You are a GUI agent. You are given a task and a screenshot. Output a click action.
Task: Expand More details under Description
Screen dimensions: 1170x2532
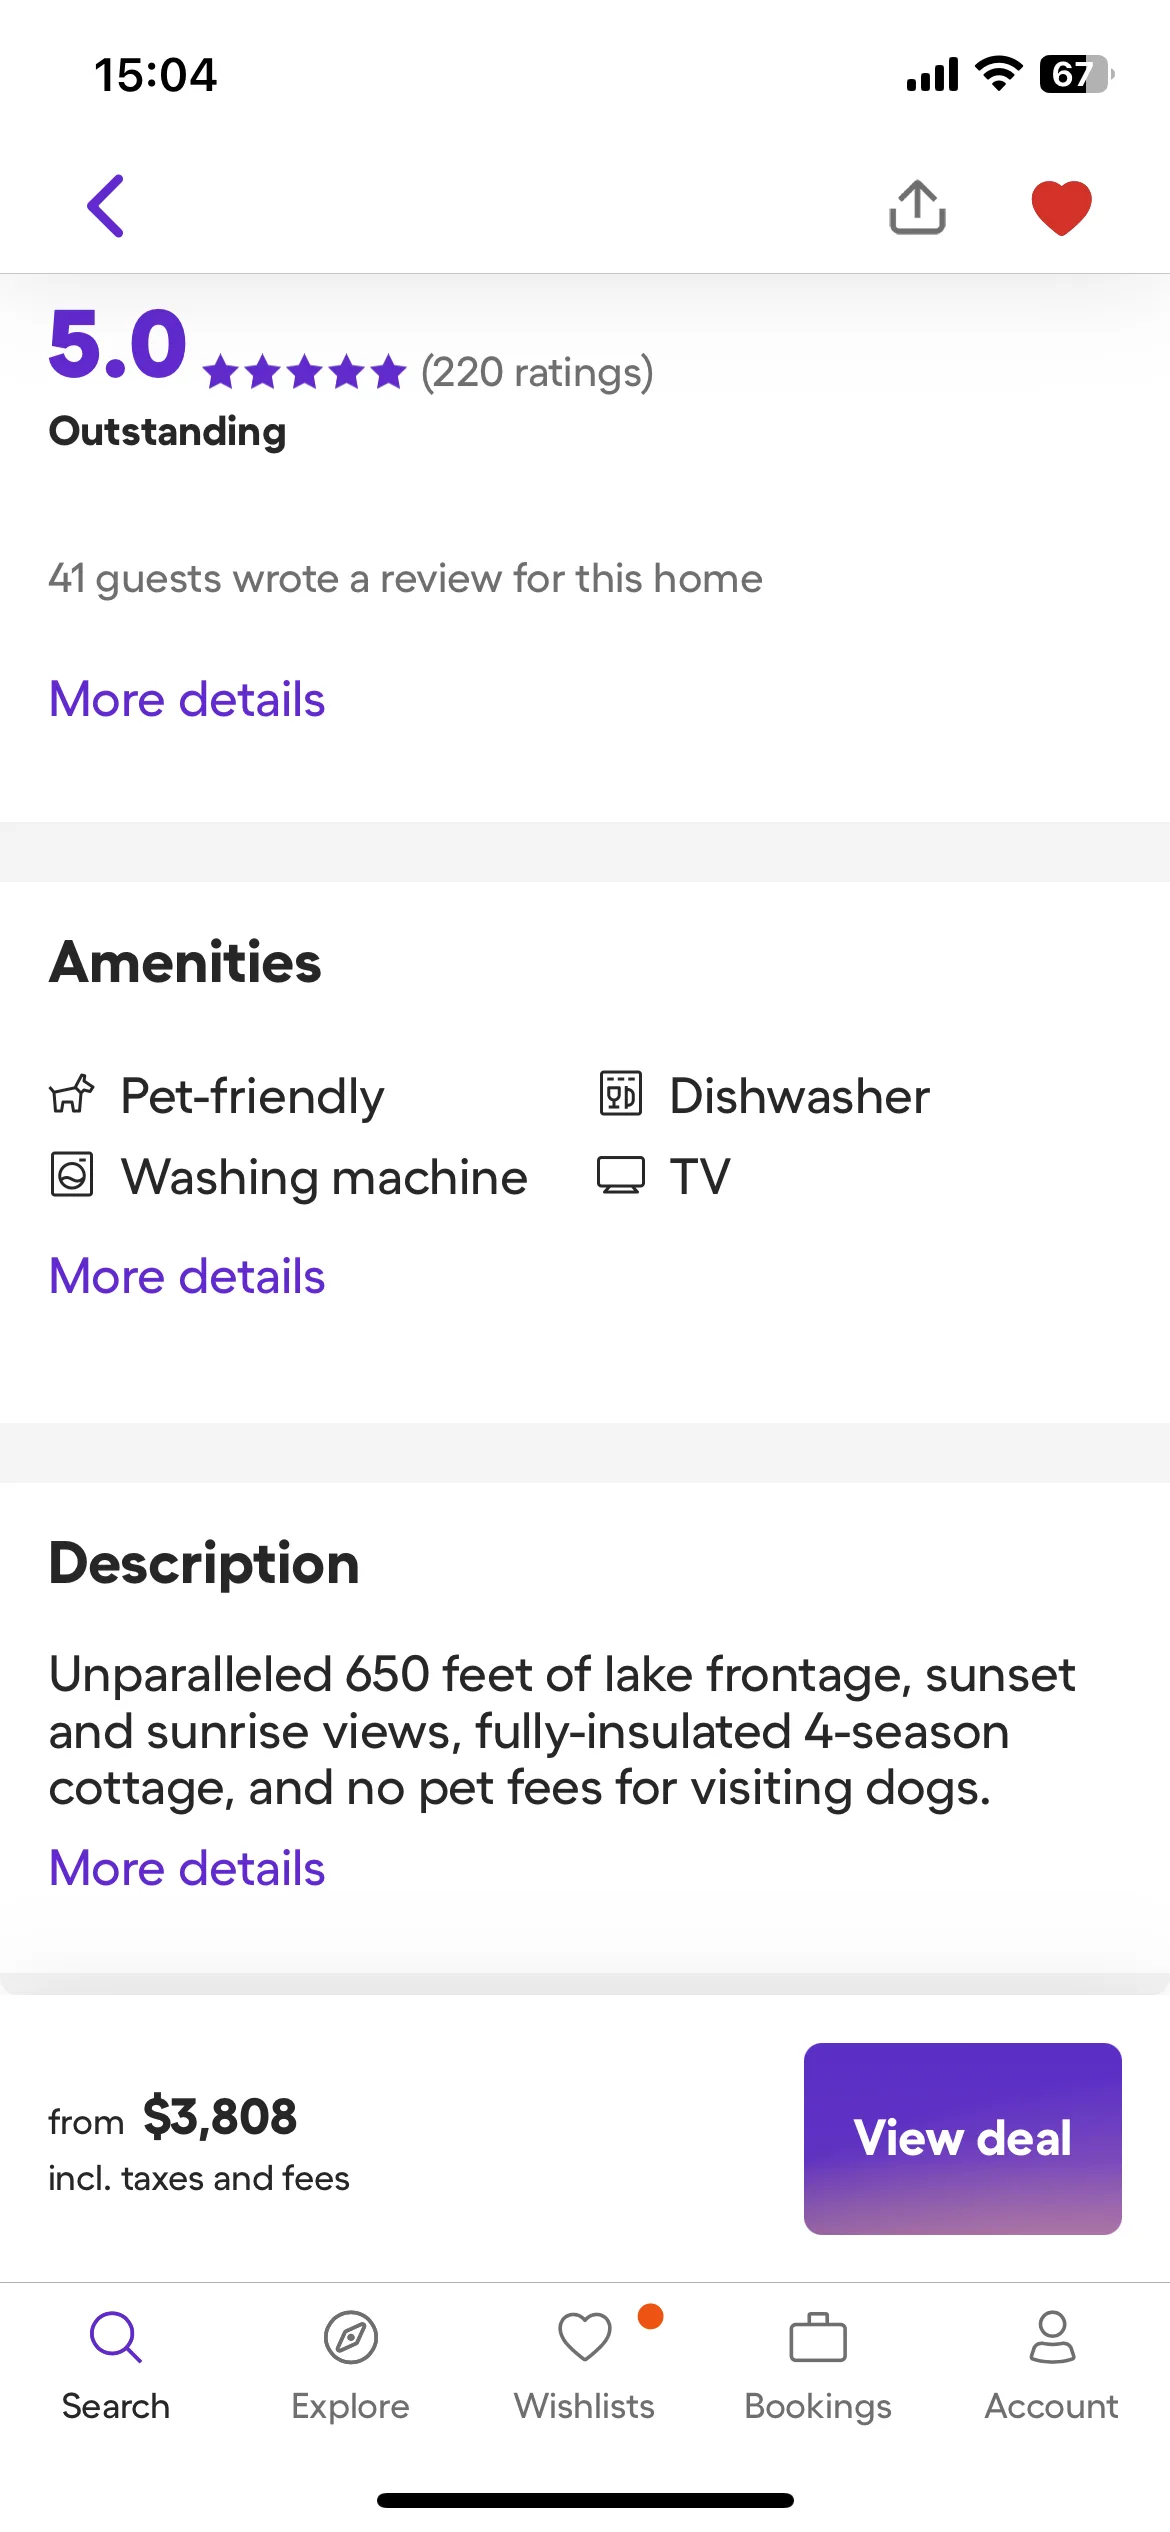tap(187, 1868)
